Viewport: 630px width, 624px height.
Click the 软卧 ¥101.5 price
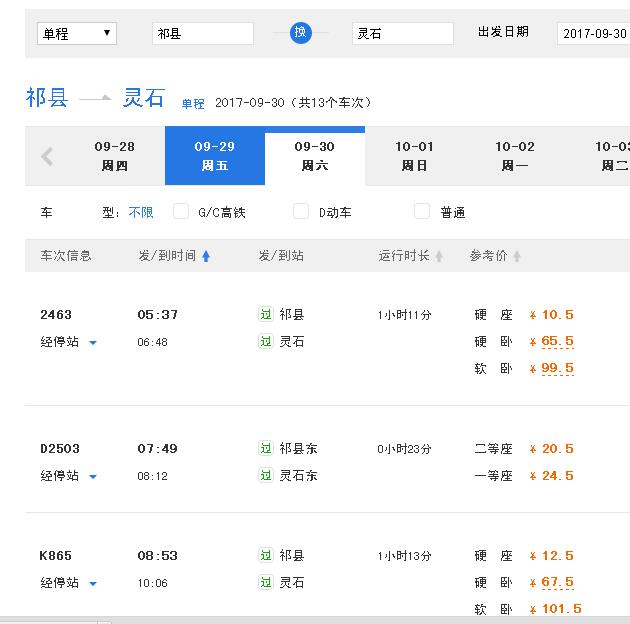click(x=556, y=609)
